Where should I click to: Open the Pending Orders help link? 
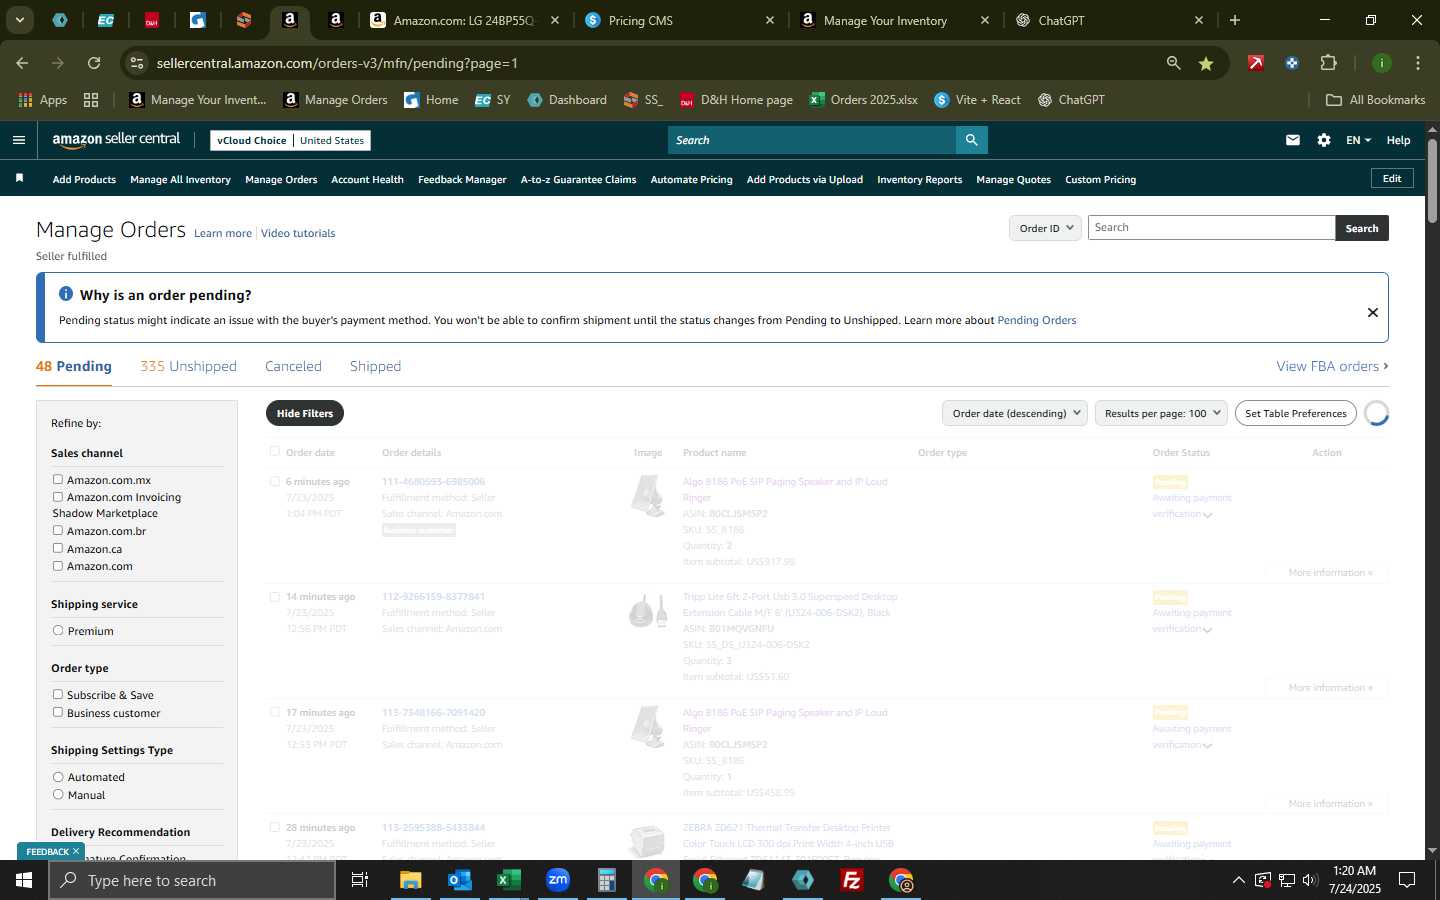1037,320
